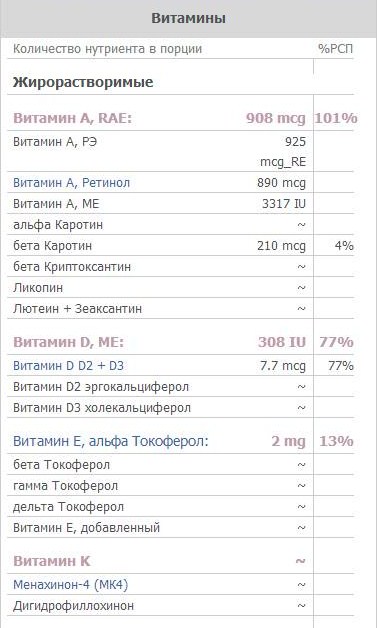Open the Витамин A, Ретинол link
This screenshot has height=628, width=377.
[71, 183]
